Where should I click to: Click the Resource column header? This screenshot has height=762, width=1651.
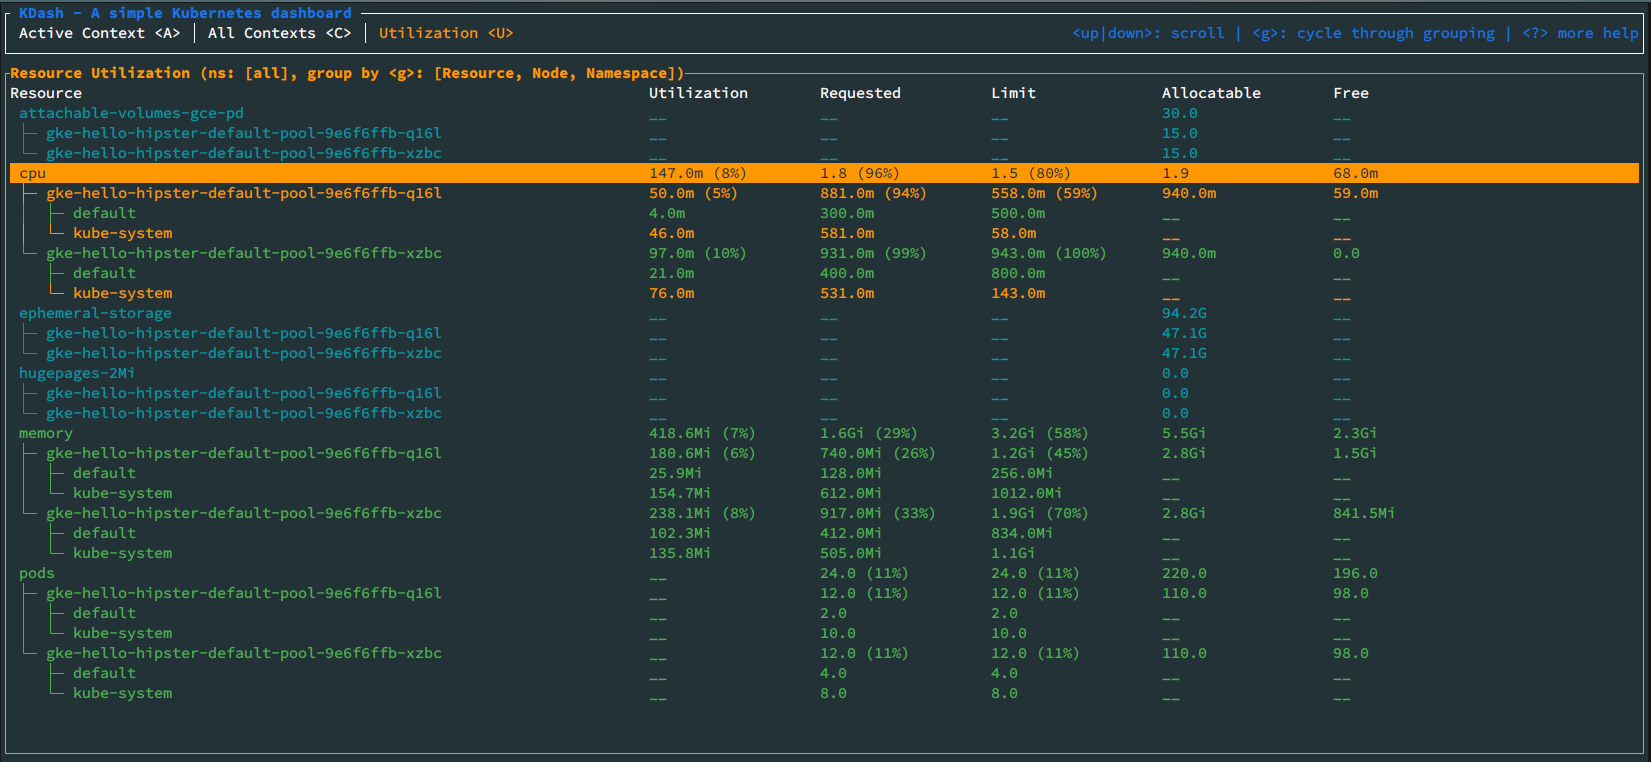(x=46, y=93)
